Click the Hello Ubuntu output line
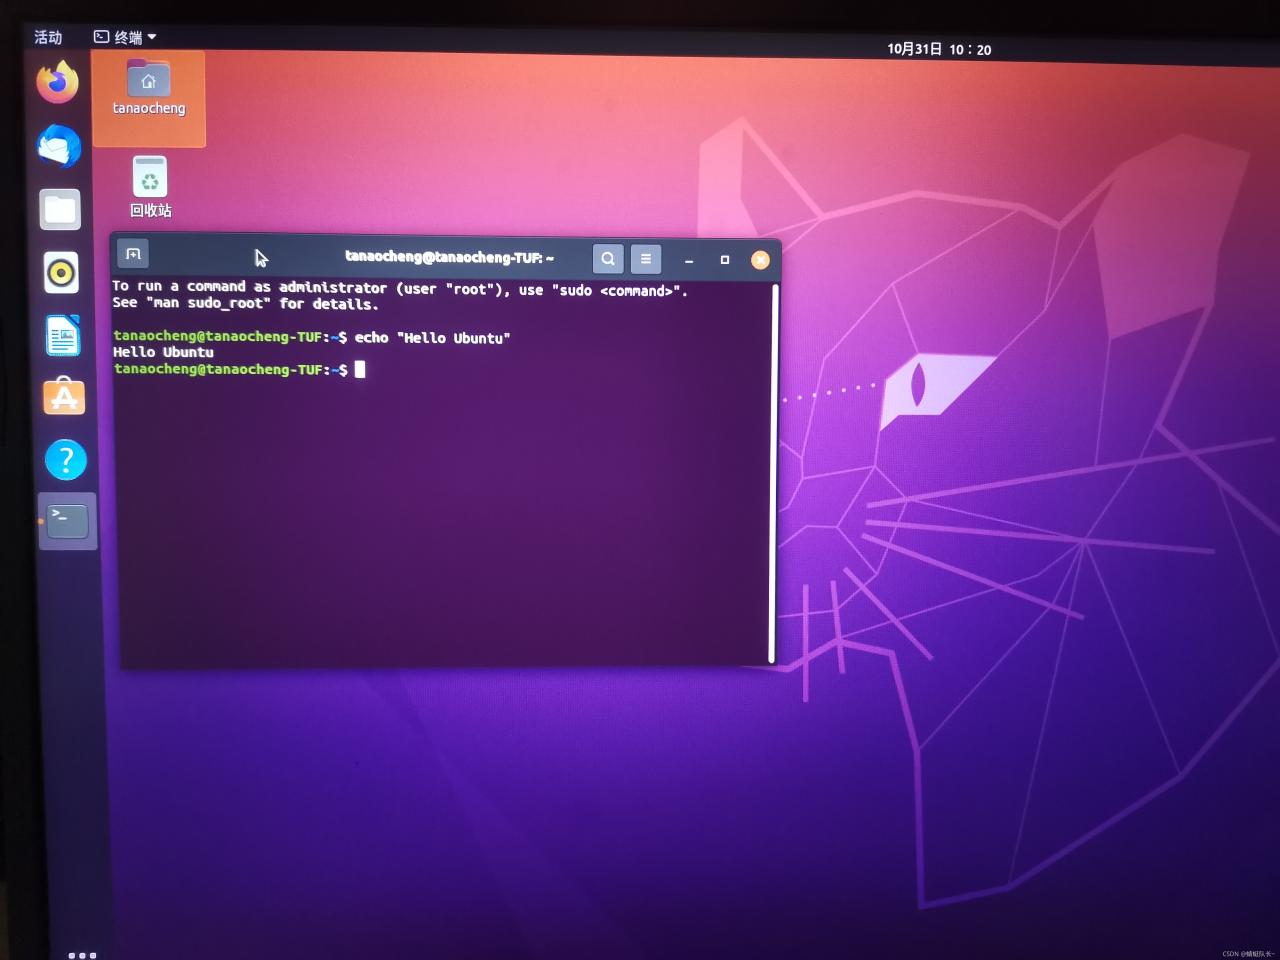 [x=163, y=352]
